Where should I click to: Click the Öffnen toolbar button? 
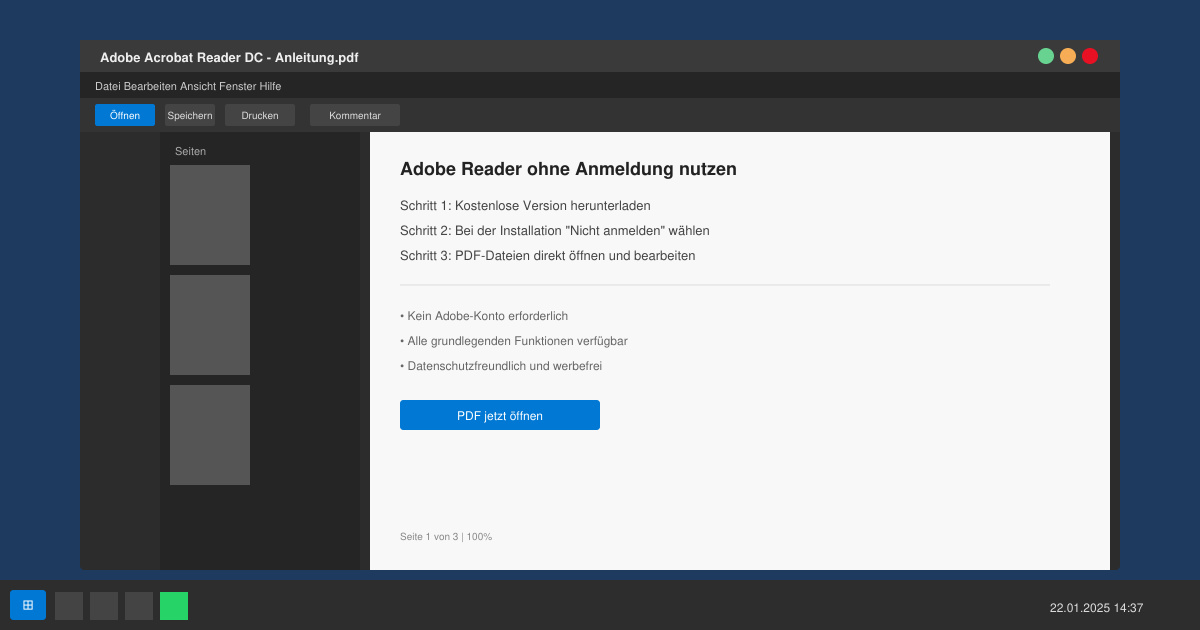[x=125, y=115]
